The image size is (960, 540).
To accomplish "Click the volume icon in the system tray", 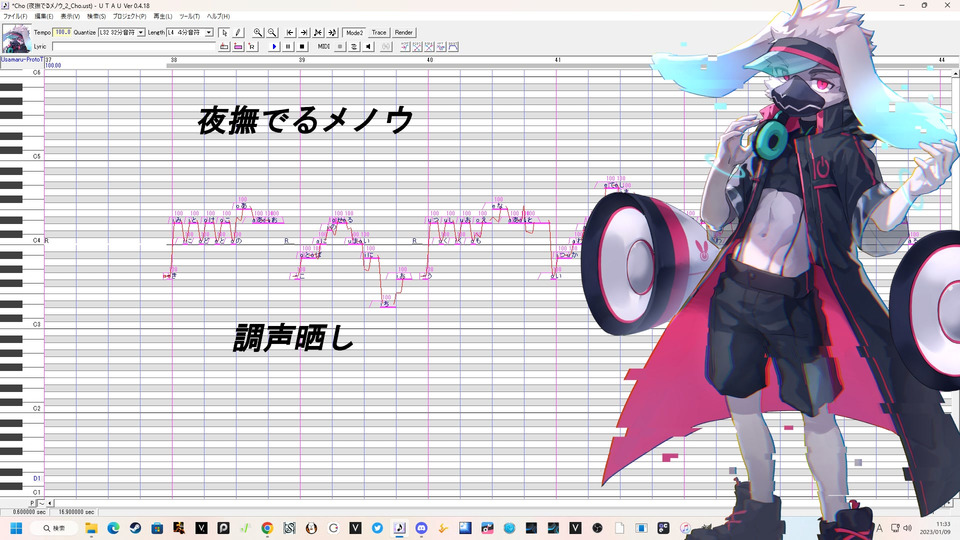I will [x=907, y=528].
